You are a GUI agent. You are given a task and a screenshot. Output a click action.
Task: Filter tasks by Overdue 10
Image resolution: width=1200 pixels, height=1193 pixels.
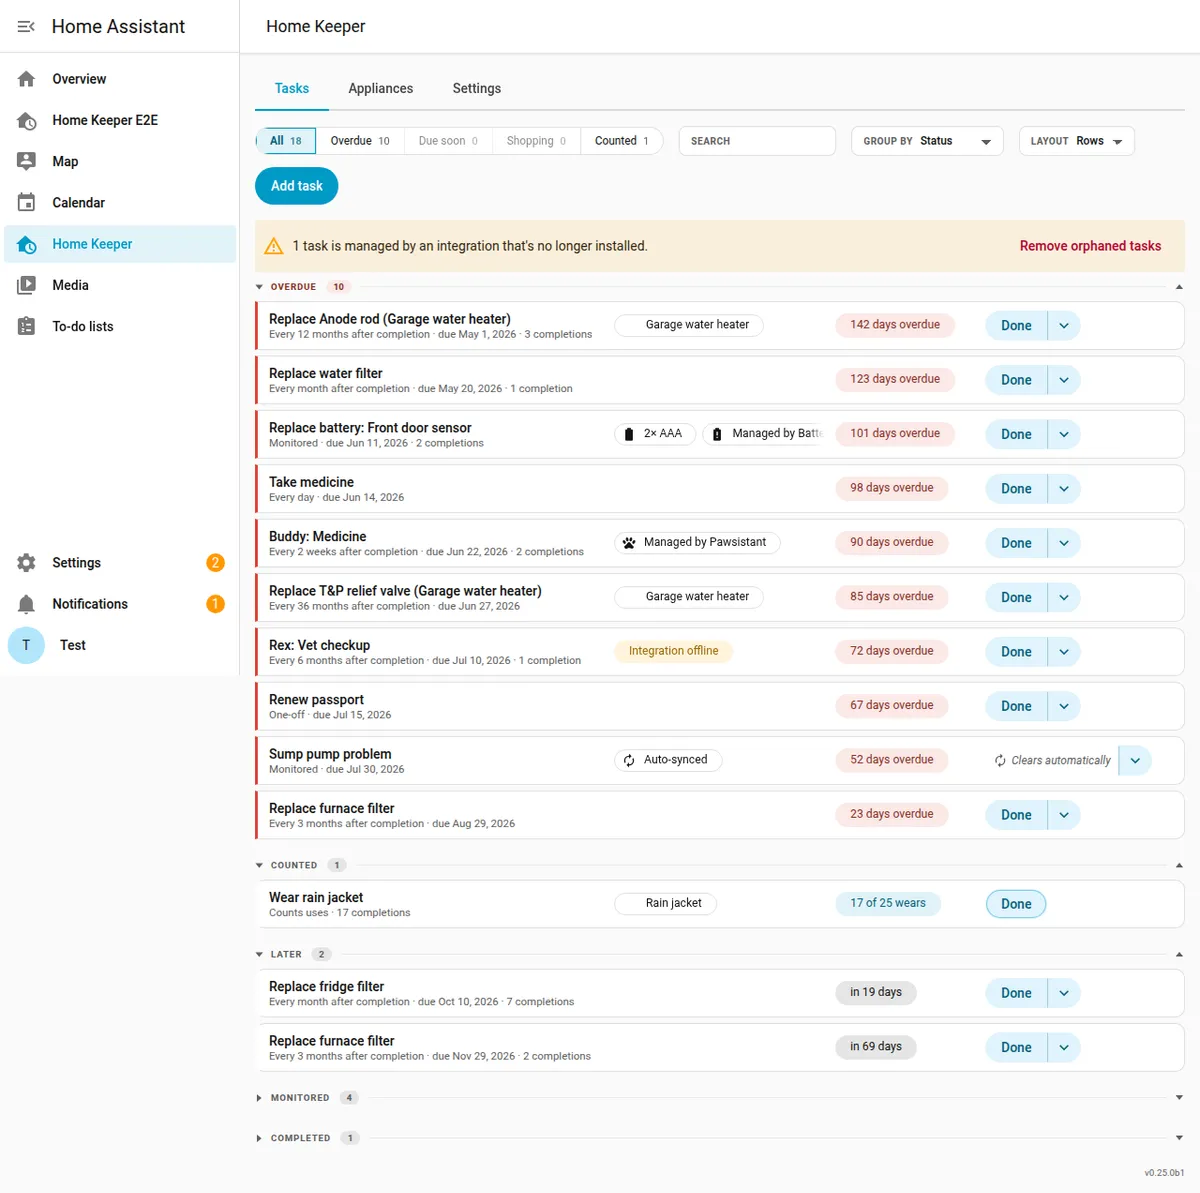pyautogui.click(x=360, y=141)
